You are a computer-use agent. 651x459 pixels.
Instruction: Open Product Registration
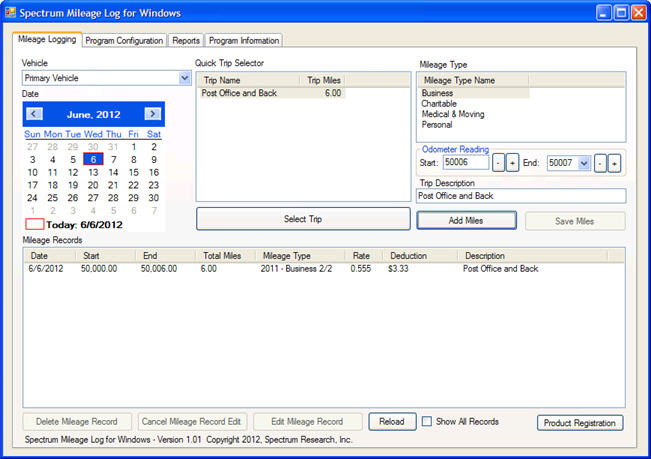[x=580, y=422]
